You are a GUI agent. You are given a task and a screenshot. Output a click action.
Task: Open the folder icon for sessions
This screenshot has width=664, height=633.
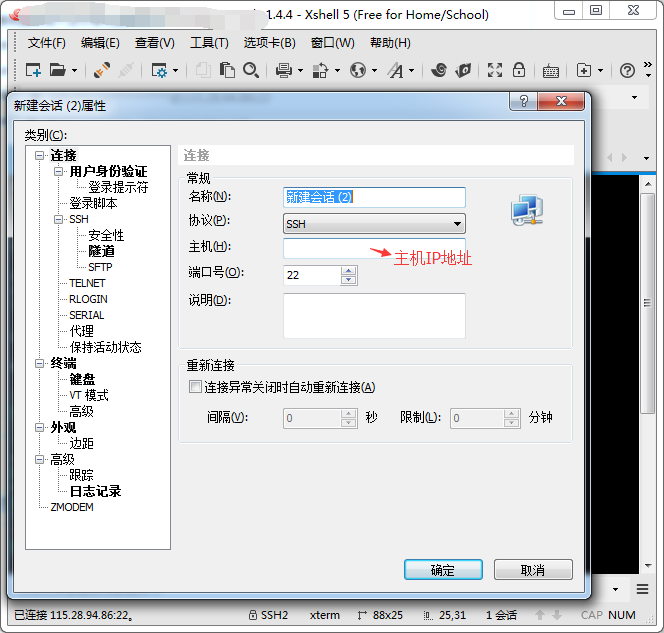57,70
